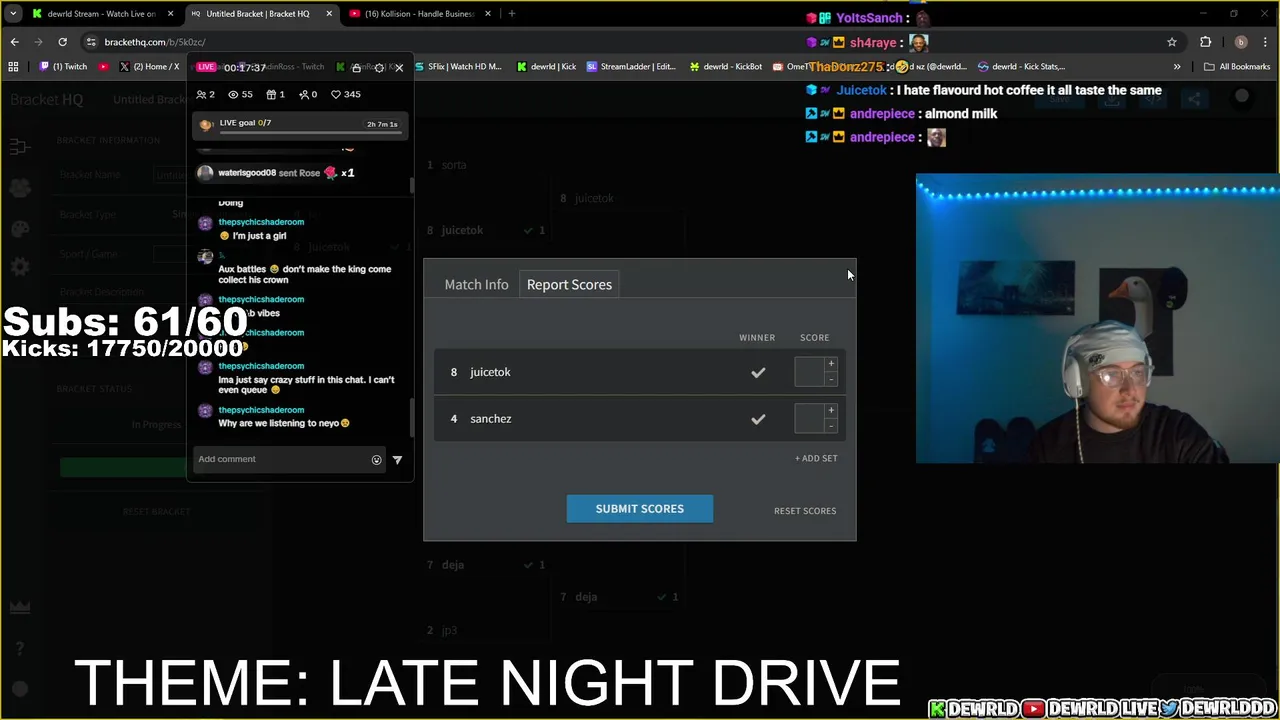Open the dewrld | Kick bookmark
The width and height of the screenshot is (1280, 720).
click(547, 67)
